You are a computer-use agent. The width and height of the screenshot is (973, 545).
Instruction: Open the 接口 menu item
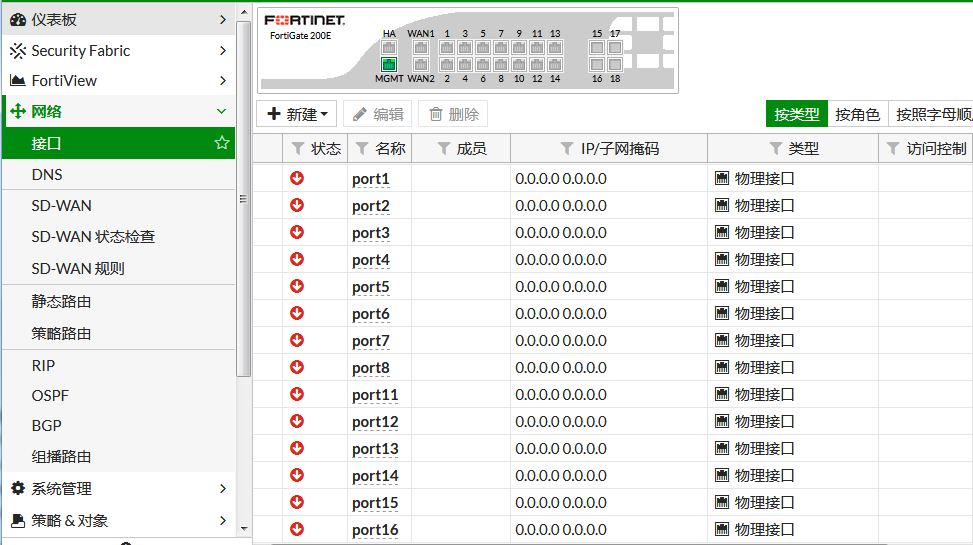(119, 143)
